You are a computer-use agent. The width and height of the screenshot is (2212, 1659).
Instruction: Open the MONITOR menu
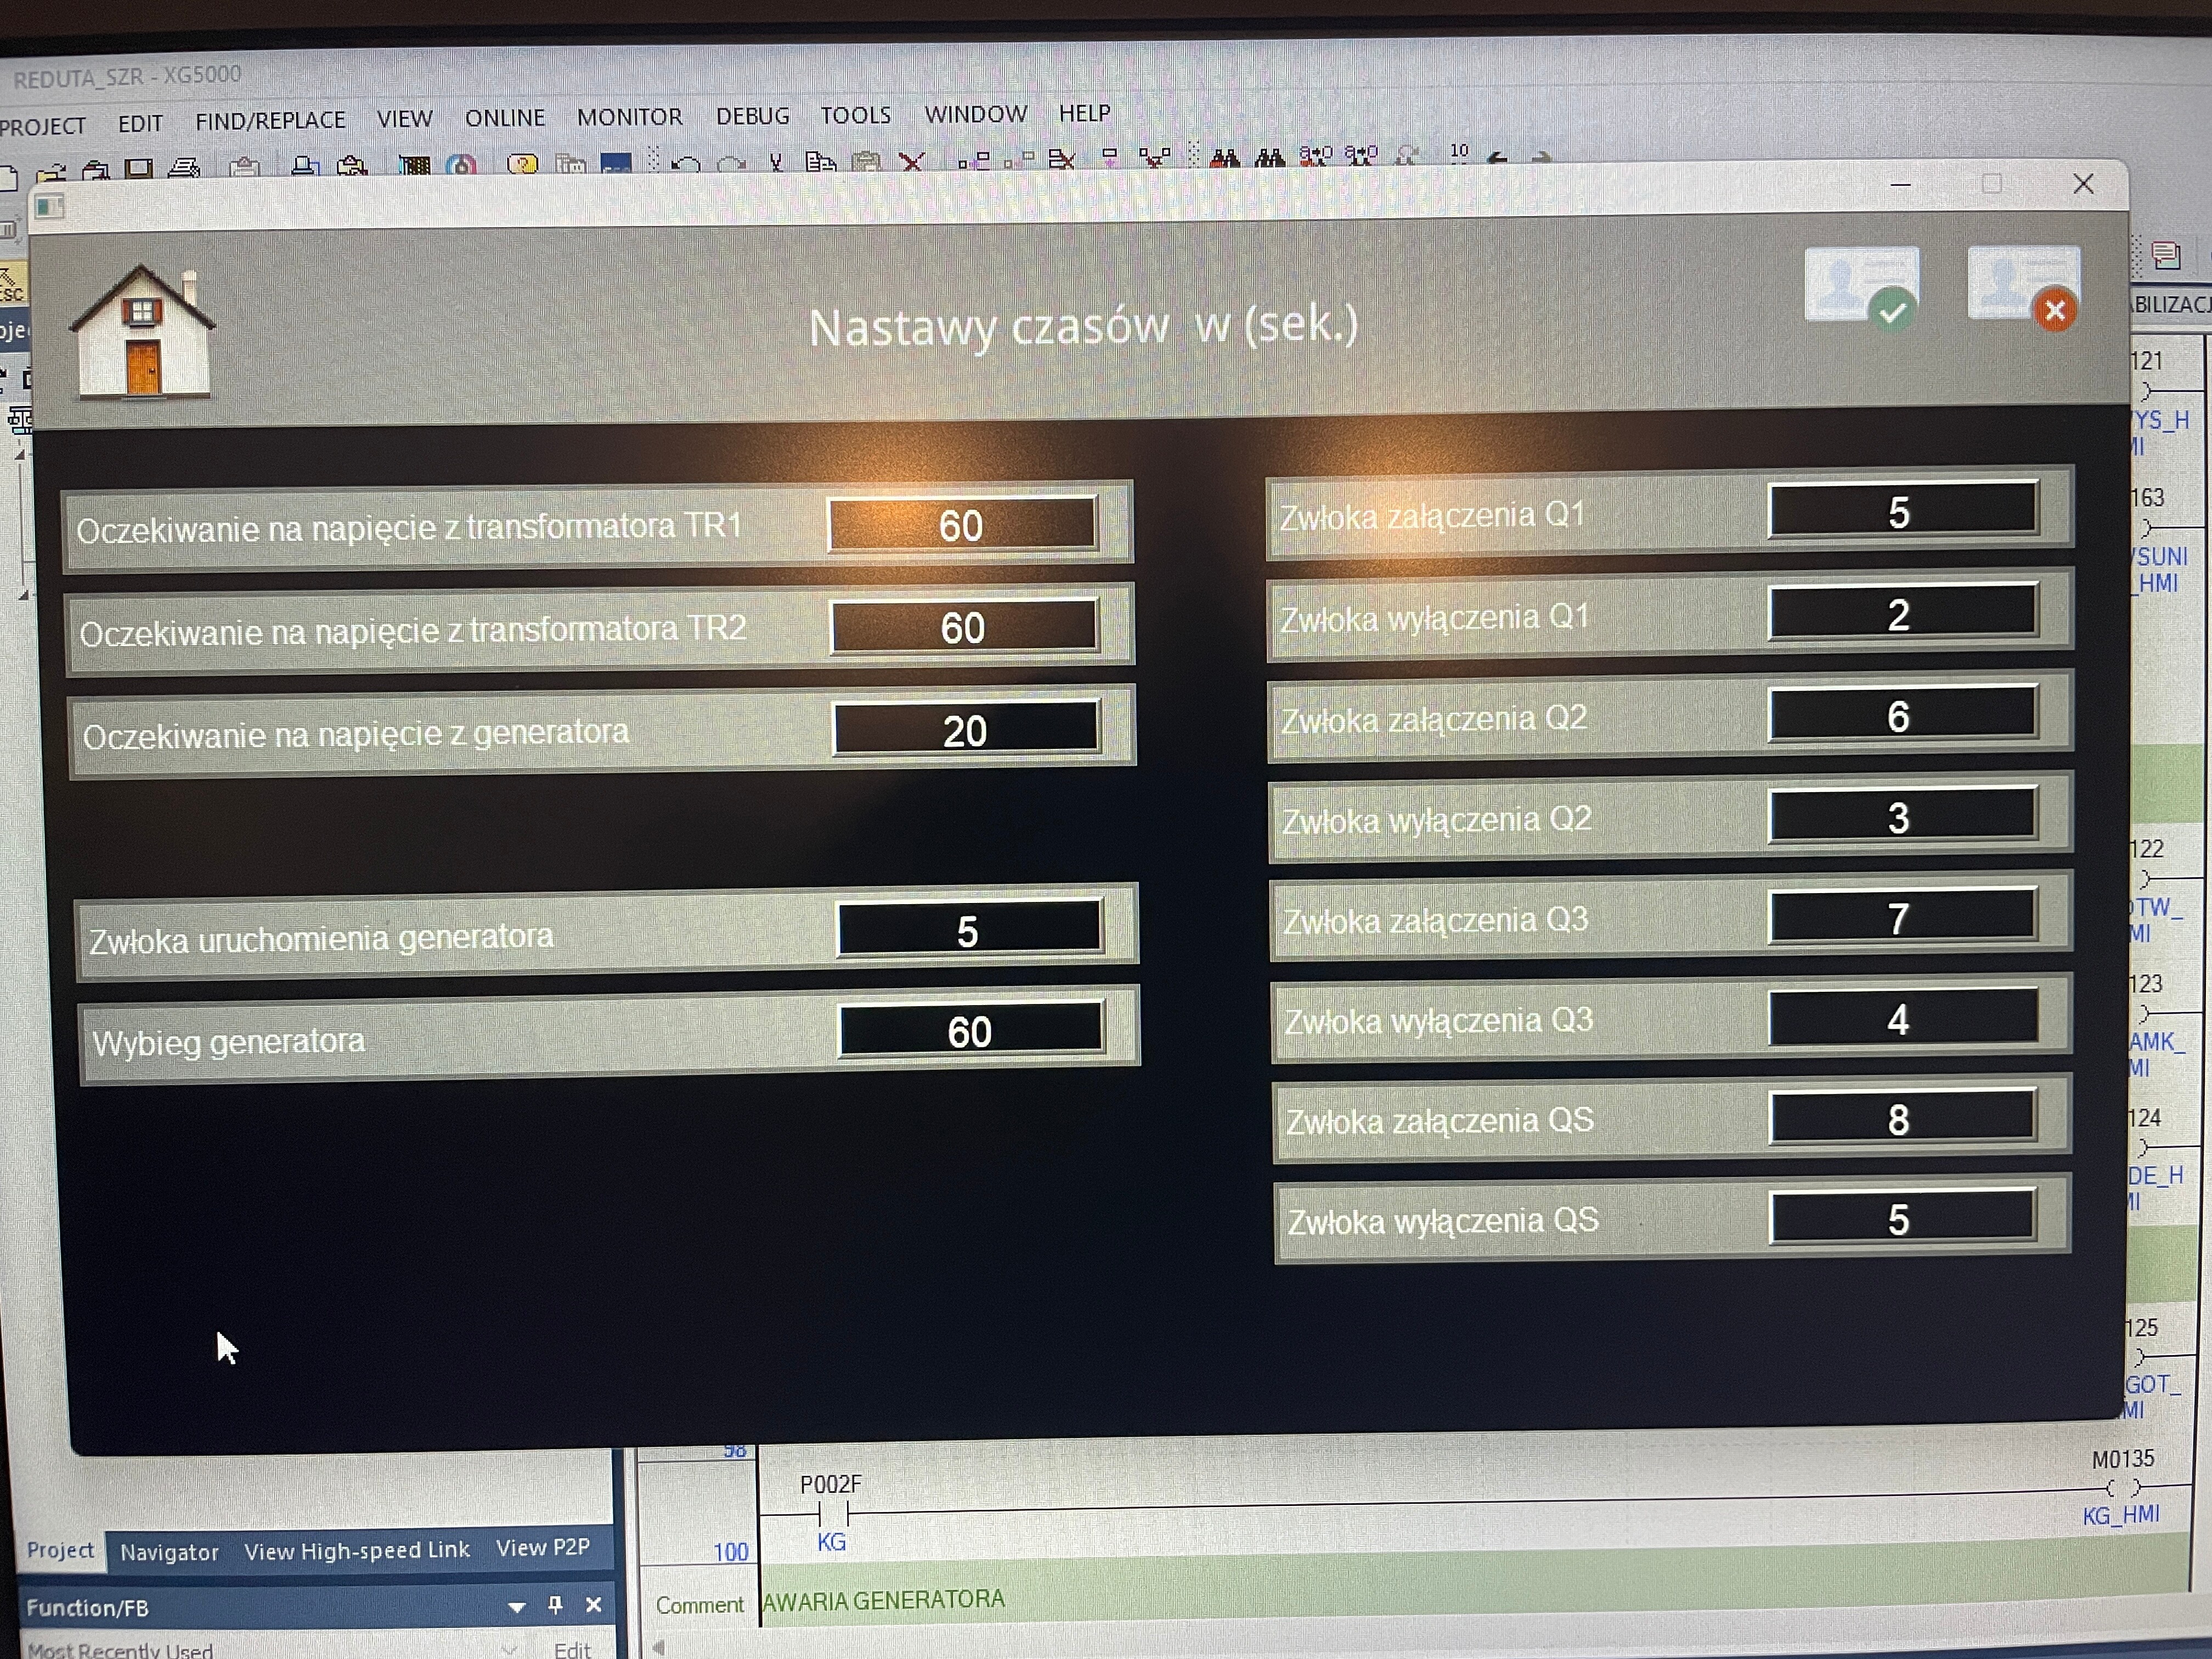(x=629, y=117)
